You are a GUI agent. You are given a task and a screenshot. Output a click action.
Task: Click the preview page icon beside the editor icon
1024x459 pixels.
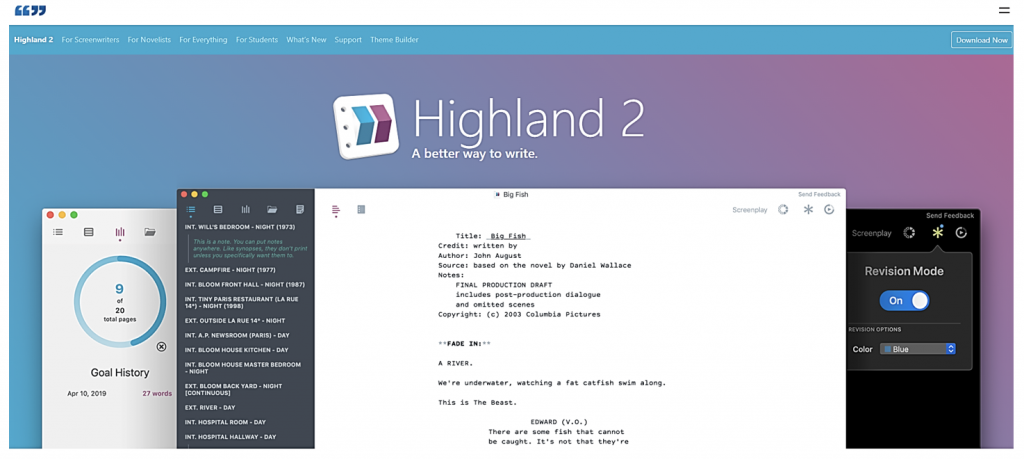pos(361,210)
